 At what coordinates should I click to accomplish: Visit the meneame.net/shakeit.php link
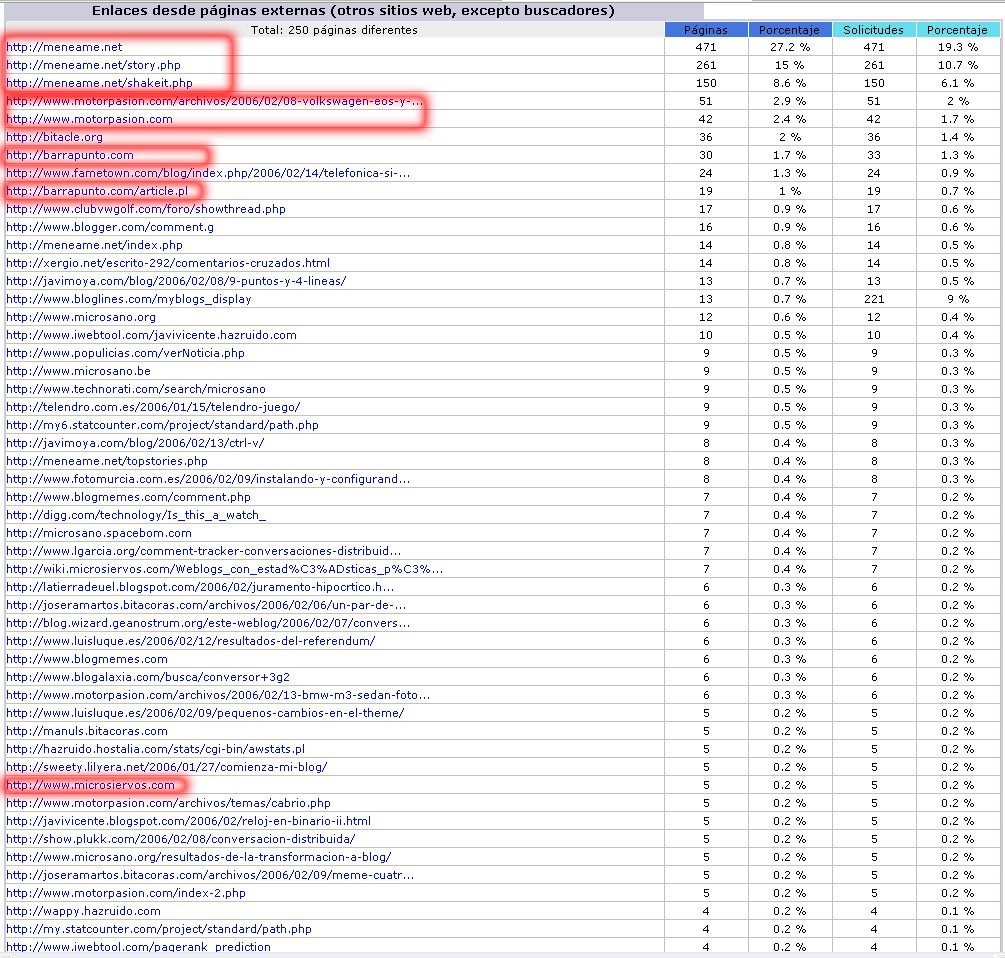(99, 83)
